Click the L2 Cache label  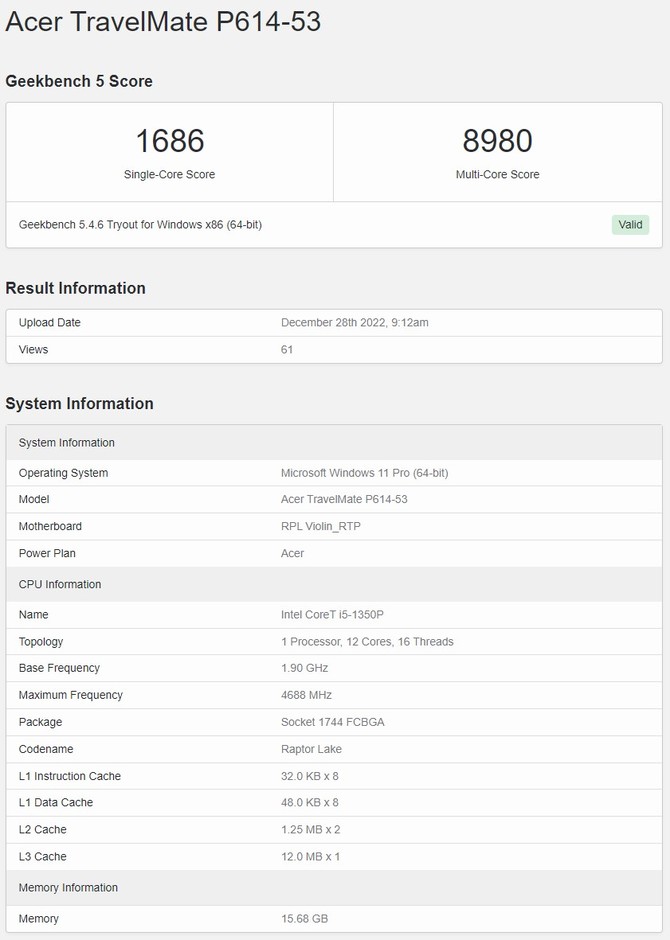(43, 829)
